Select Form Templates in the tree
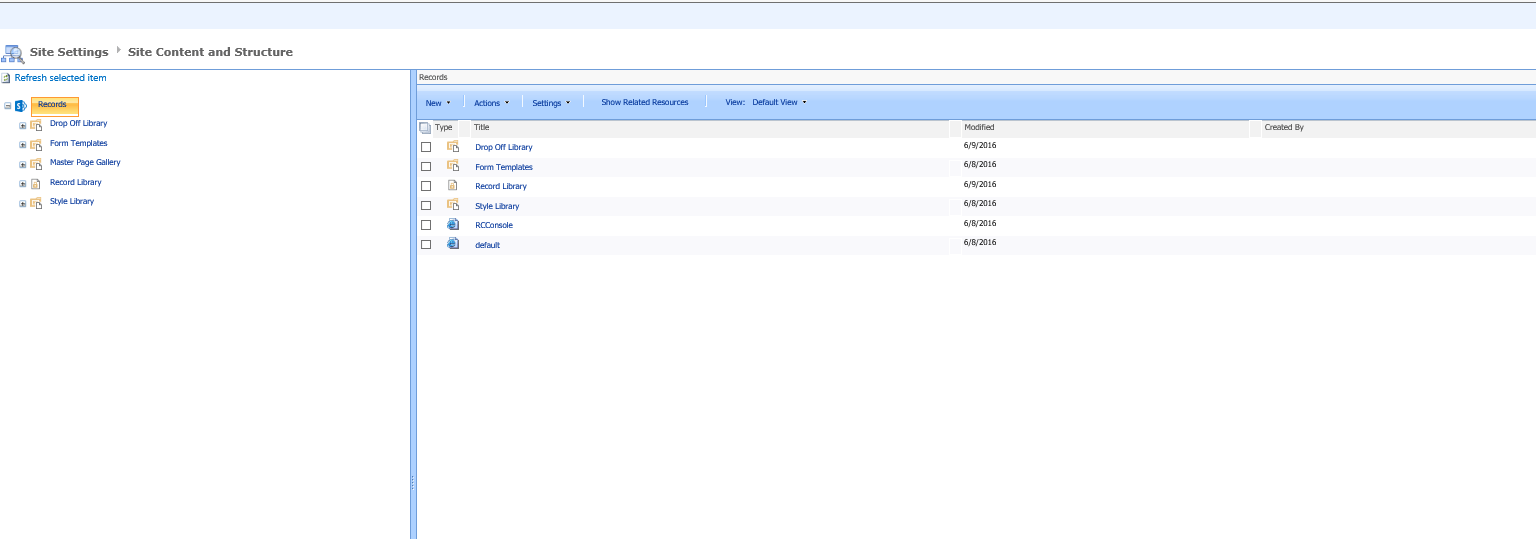The image size is (1536, 539). [x=78, y=143]
